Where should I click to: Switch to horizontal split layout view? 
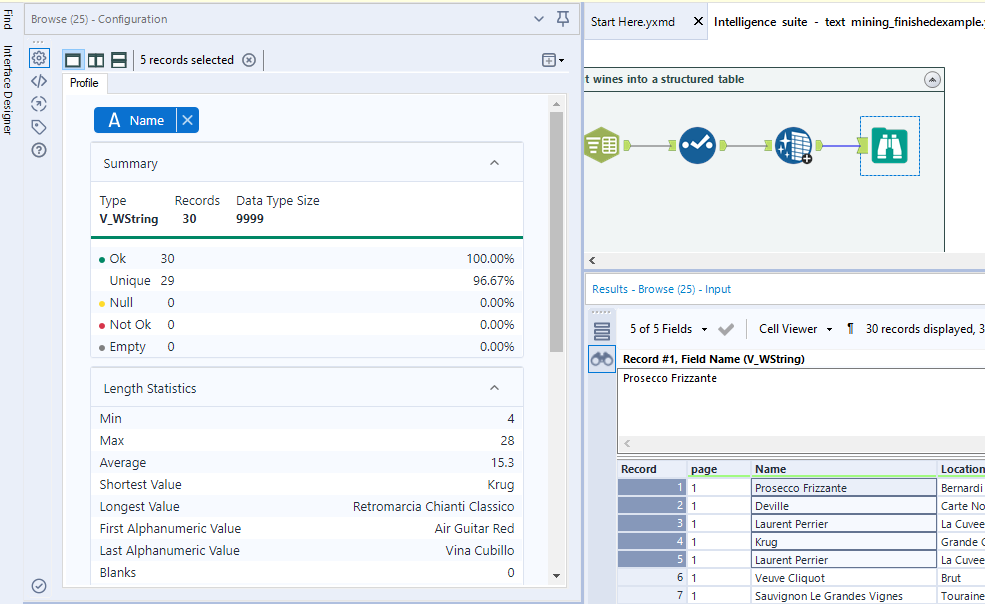pos(118,60)
